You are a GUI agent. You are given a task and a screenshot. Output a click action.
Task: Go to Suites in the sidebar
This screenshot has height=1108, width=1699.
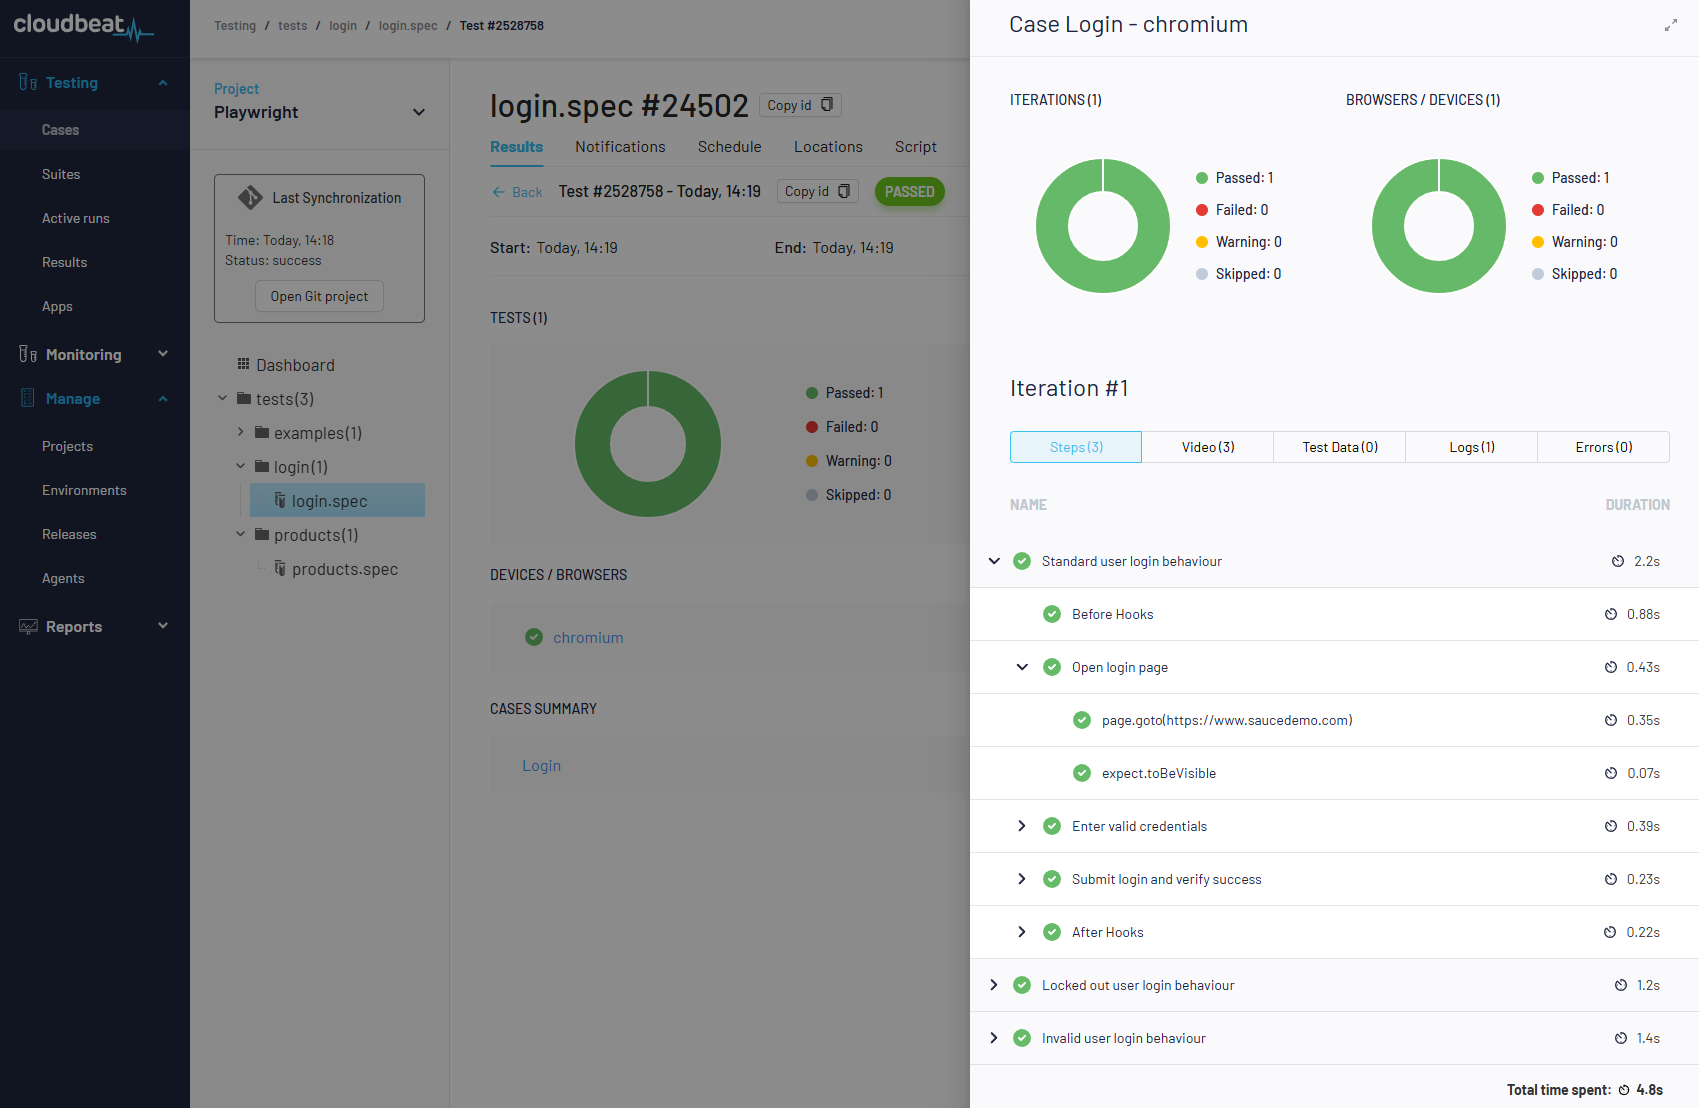coord(61,174)
